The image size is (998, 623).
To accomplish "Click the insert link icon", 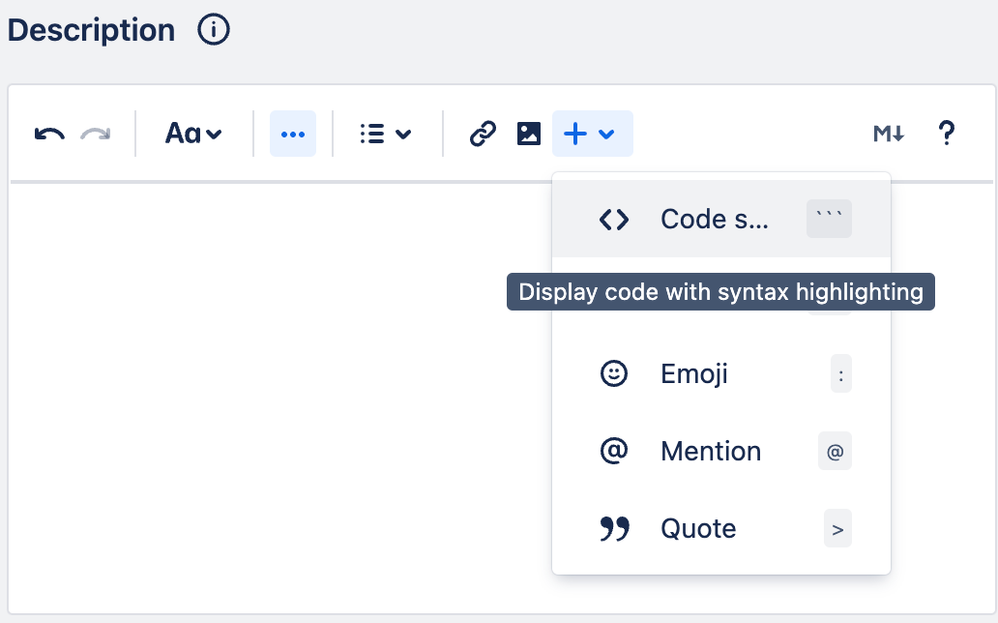I will [483, 134].
